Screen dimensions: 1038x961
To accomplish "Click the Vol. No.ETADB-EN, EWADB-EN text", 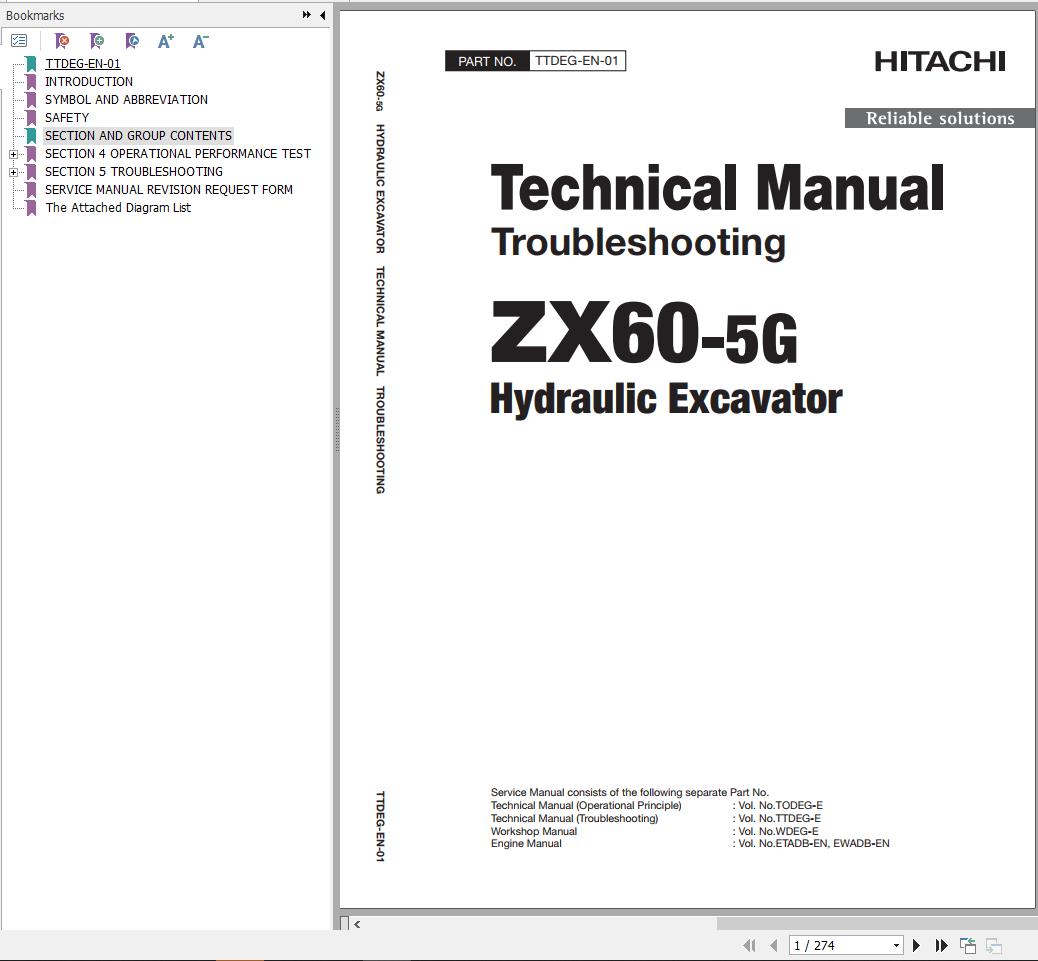I will pos(814,843).
